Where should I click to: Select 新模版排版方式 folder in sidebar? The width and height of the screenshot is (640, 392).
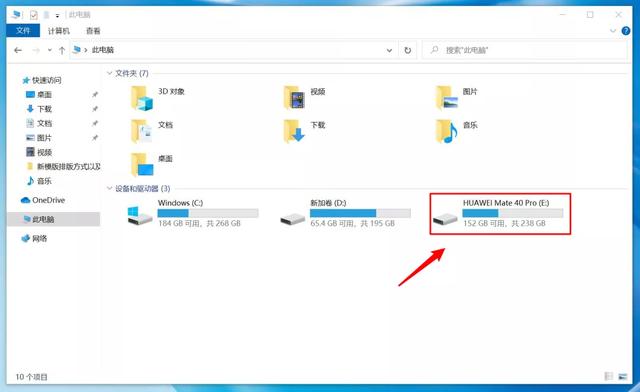coord(63,166)
